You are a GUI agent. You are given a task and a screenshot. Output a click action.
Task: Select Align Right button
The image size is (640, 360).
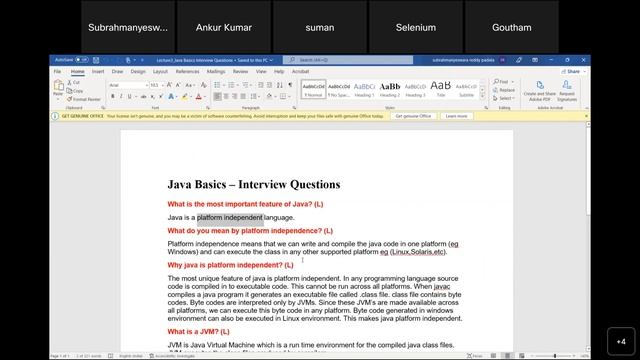234,96
